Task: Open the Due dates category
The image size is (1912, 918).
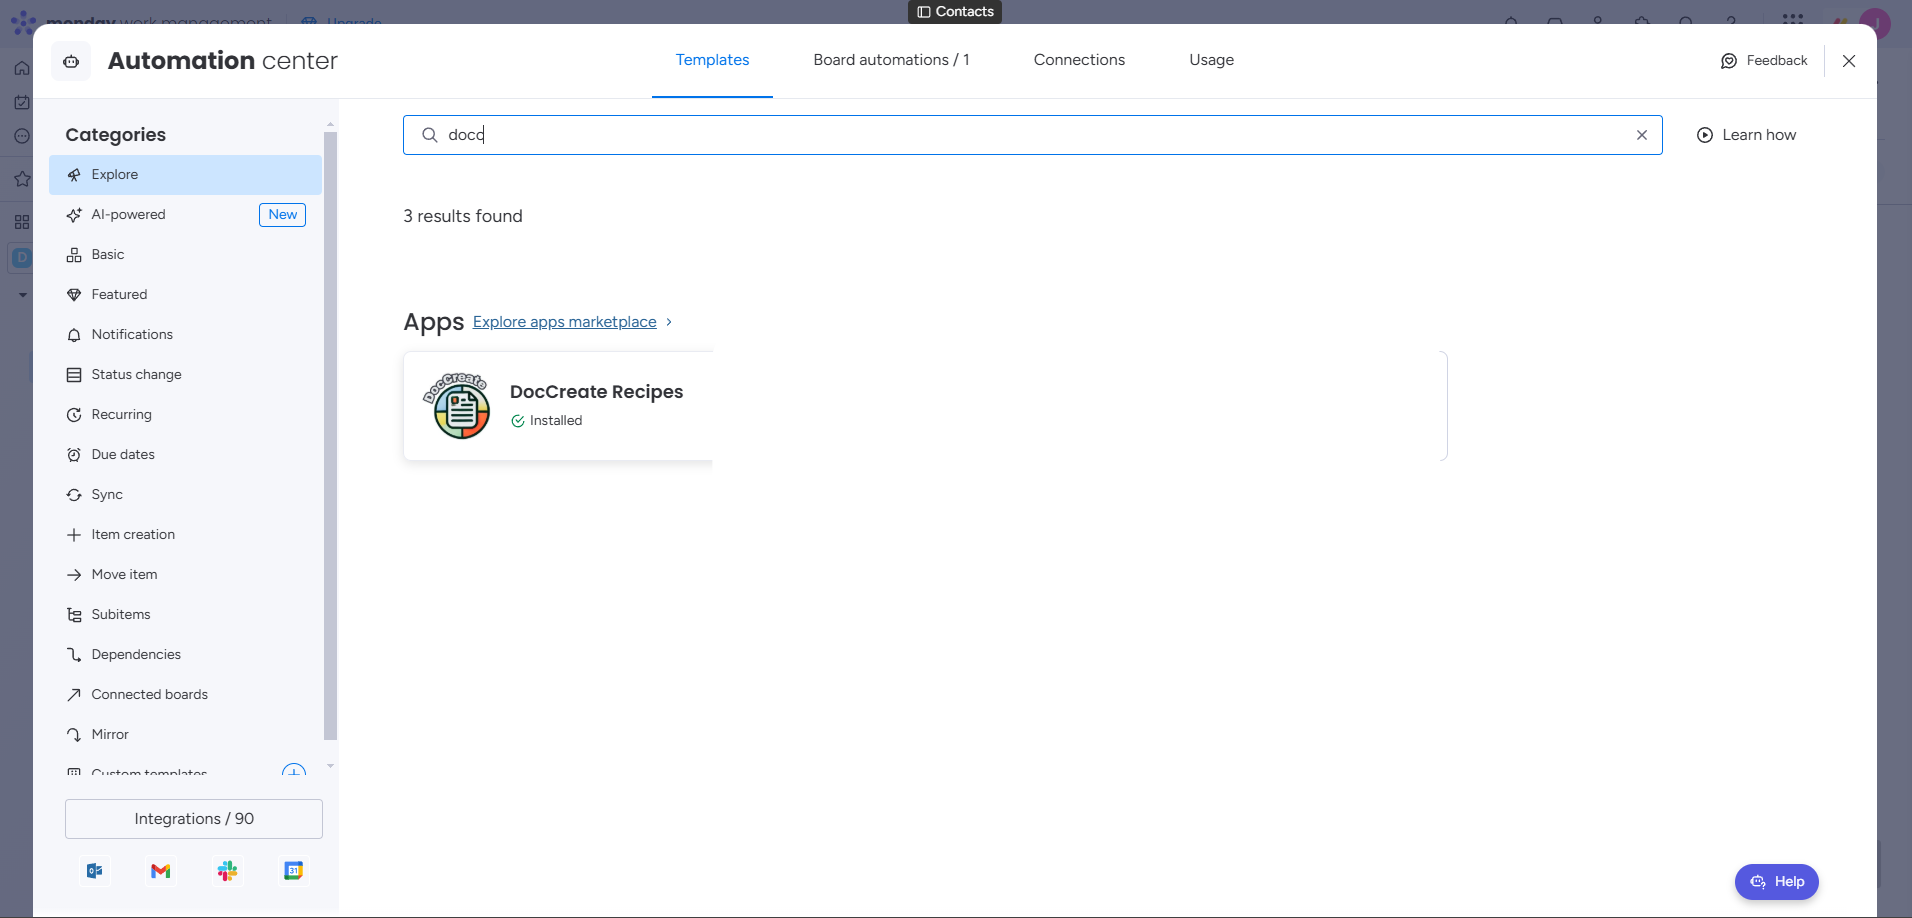Action: pos(185,455)
